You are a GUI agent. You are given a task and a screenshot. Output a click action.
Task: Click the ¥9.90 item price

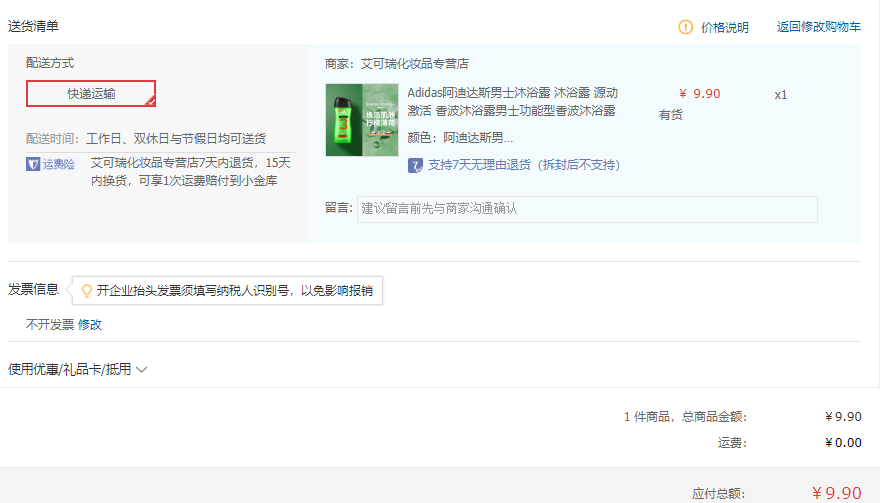pos(700,94)
